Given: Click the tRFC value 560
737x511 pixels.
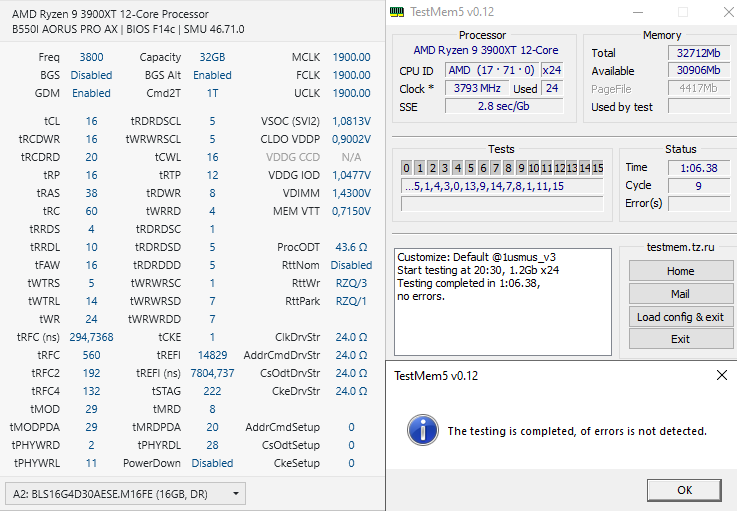Looking at the screenshot, I should point(91,355).
